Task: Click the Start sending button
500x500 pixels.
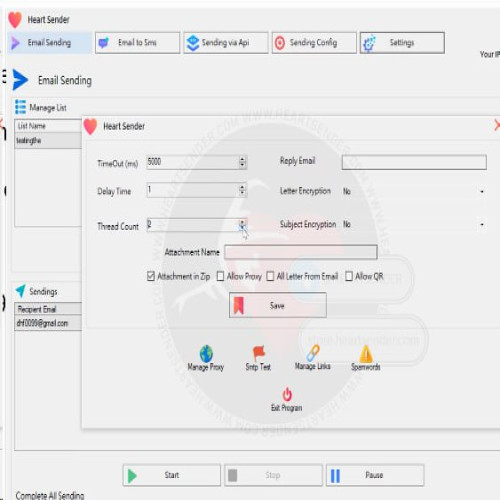Action: pyautogui.click(x=171, y=475)
